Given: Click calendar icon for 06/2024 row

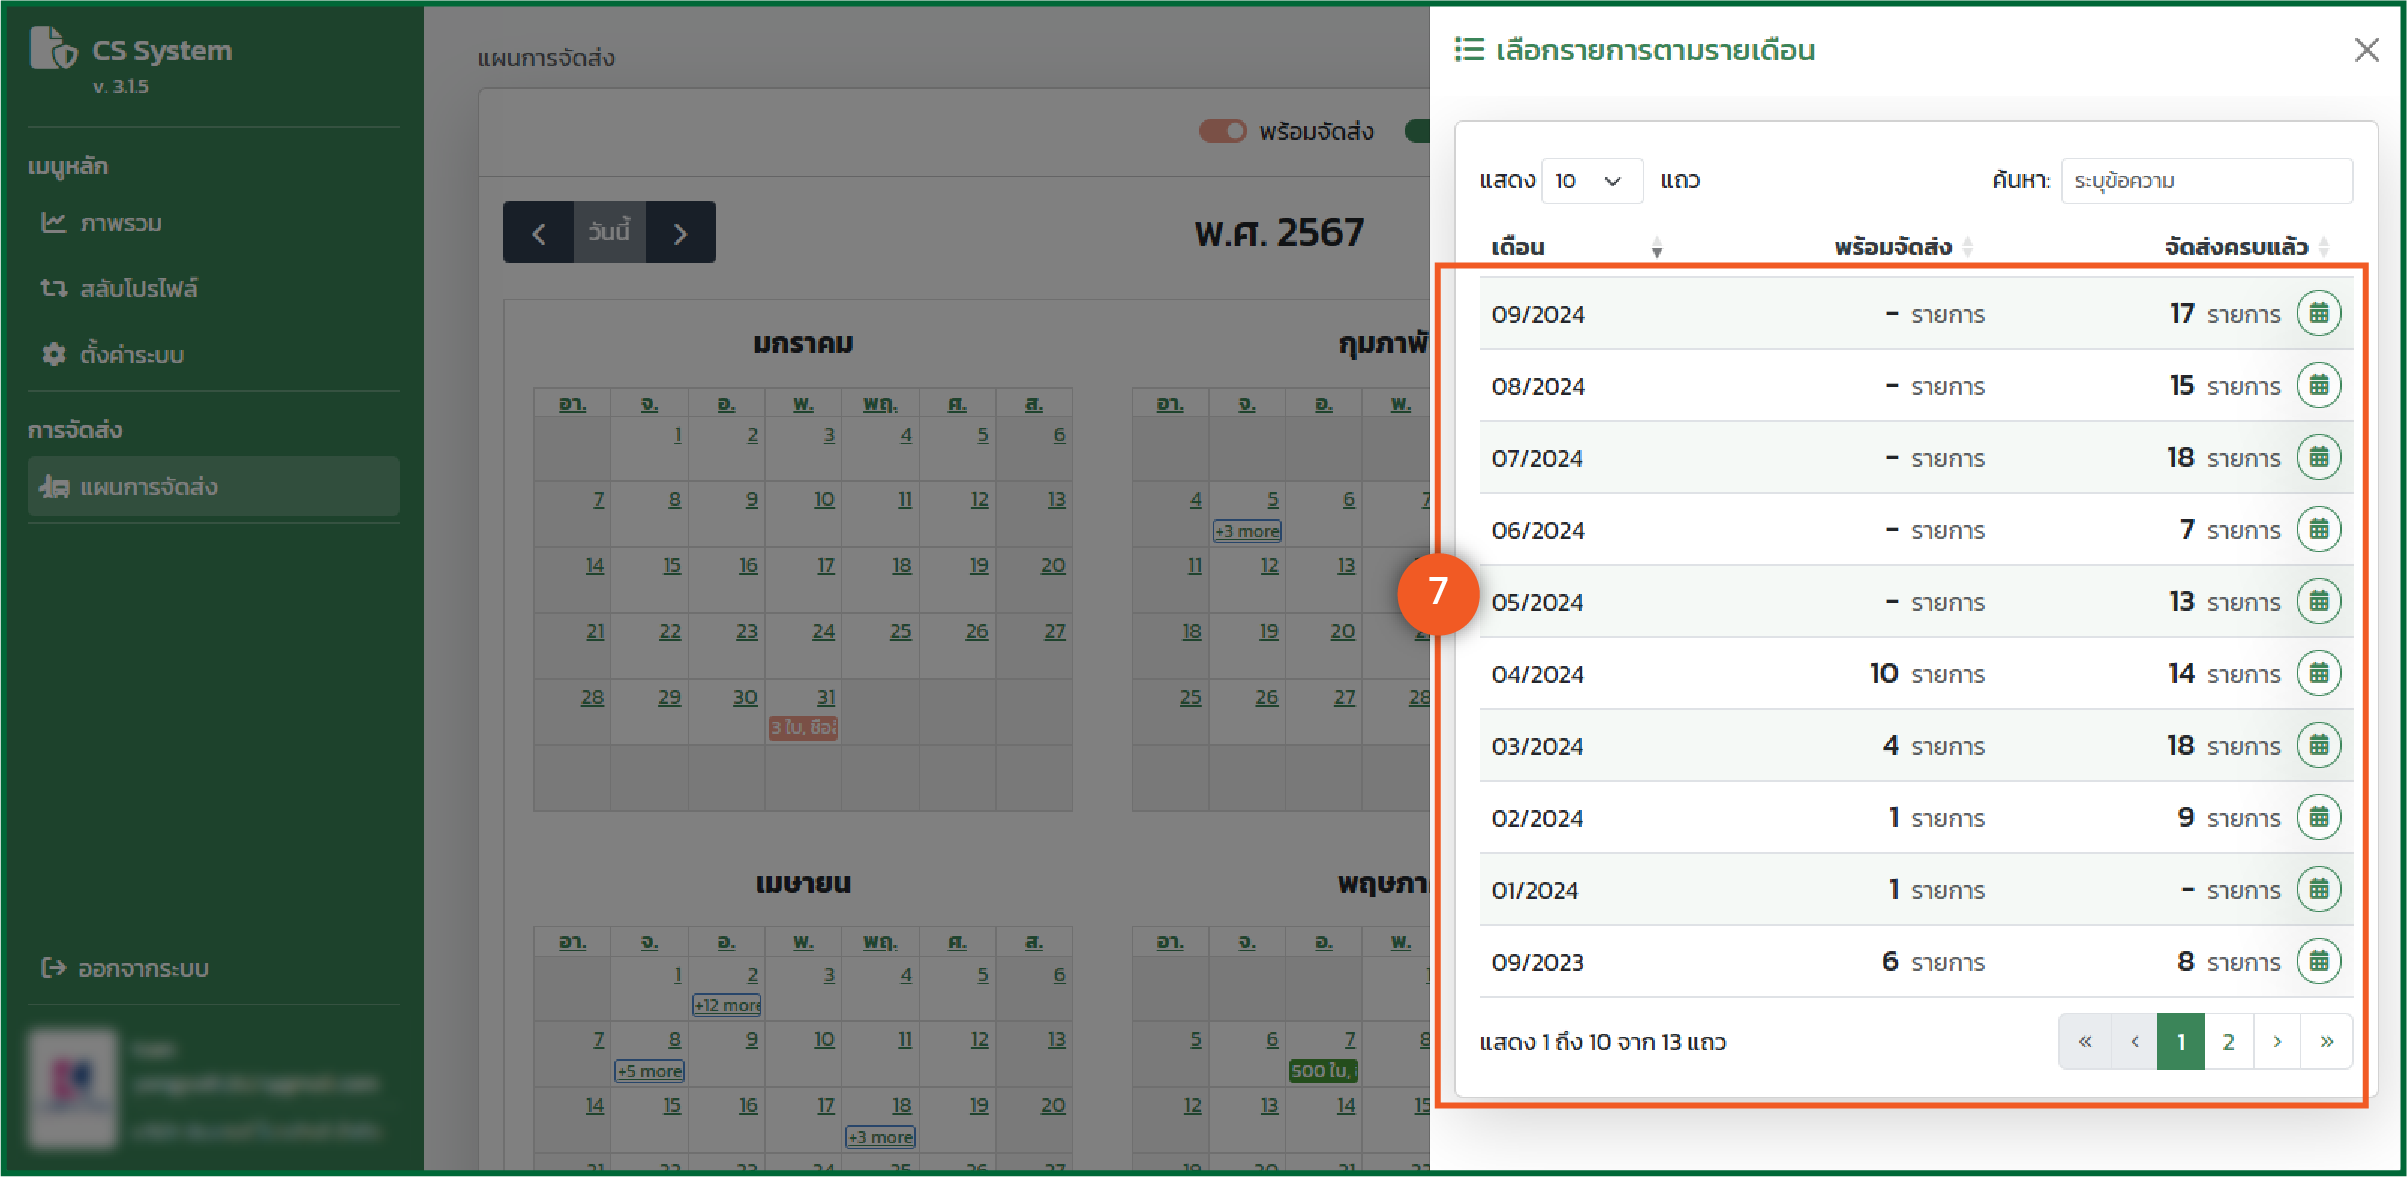Looking at the screenshot, I should pos(2318,530).
